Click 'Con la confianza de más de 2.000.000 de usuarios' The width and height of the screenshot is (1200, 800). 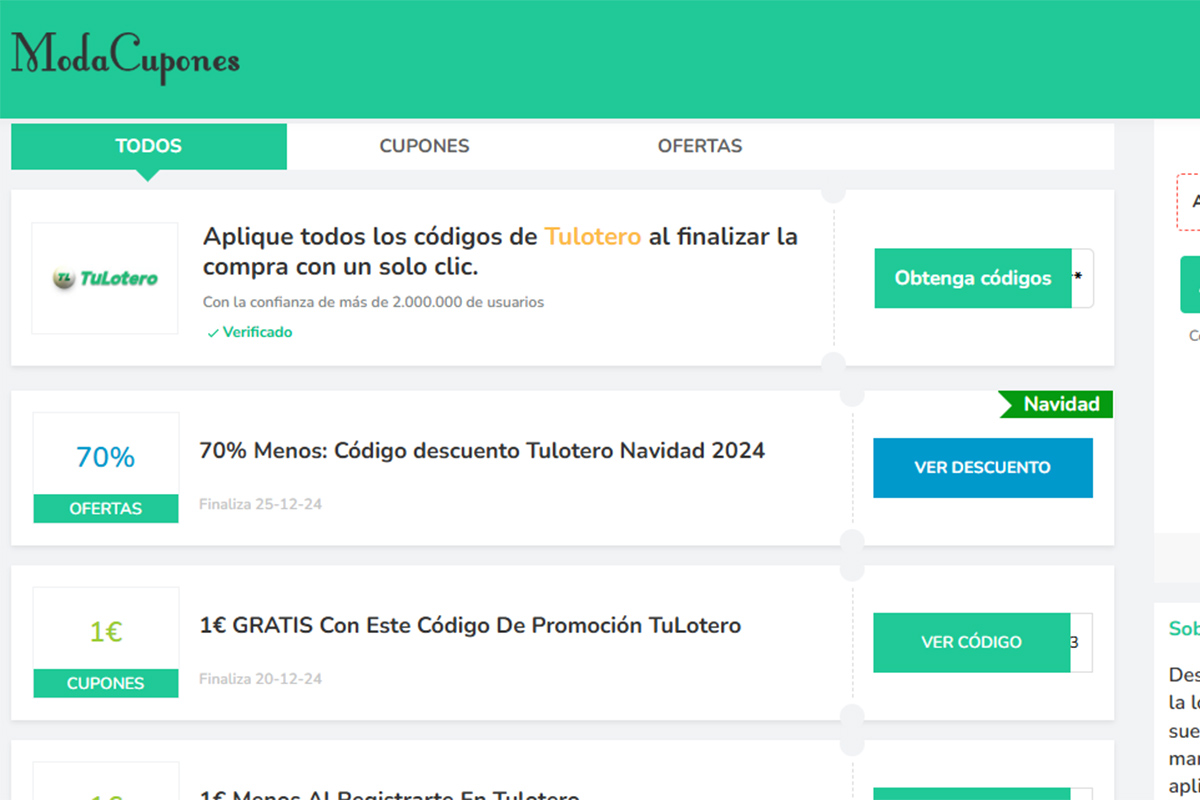[374, 302]
